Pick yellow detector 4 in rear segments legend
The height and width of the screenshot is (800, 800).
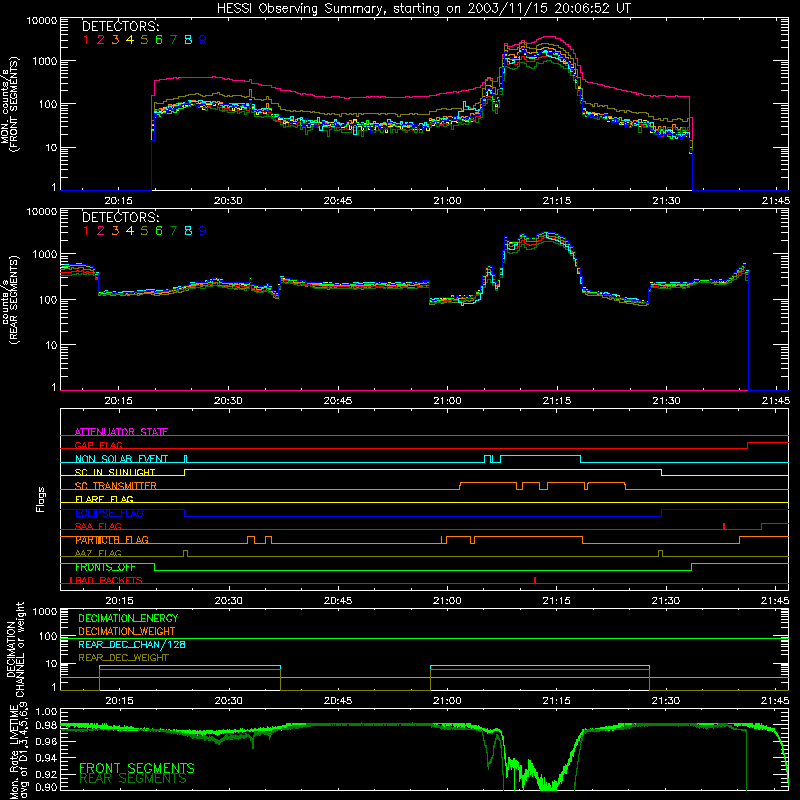(x=130, y=231)
